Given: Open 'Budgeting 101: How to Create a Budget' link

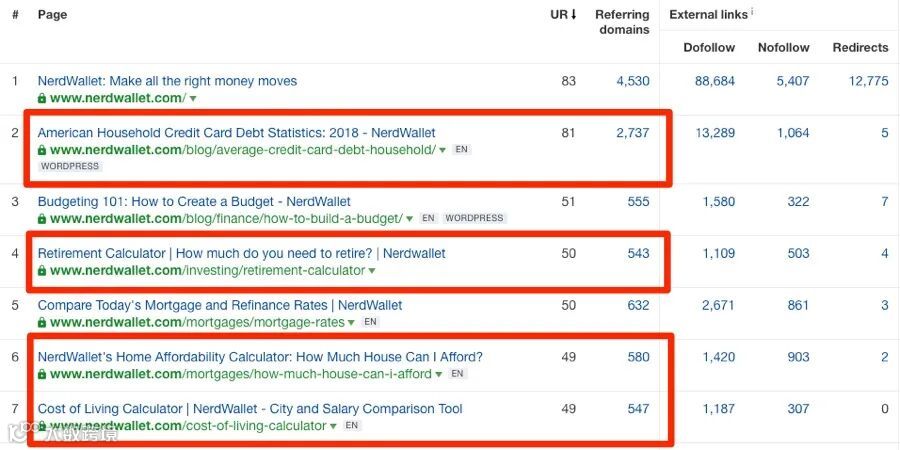Looking at the screenshot, I should pos(194,201).
